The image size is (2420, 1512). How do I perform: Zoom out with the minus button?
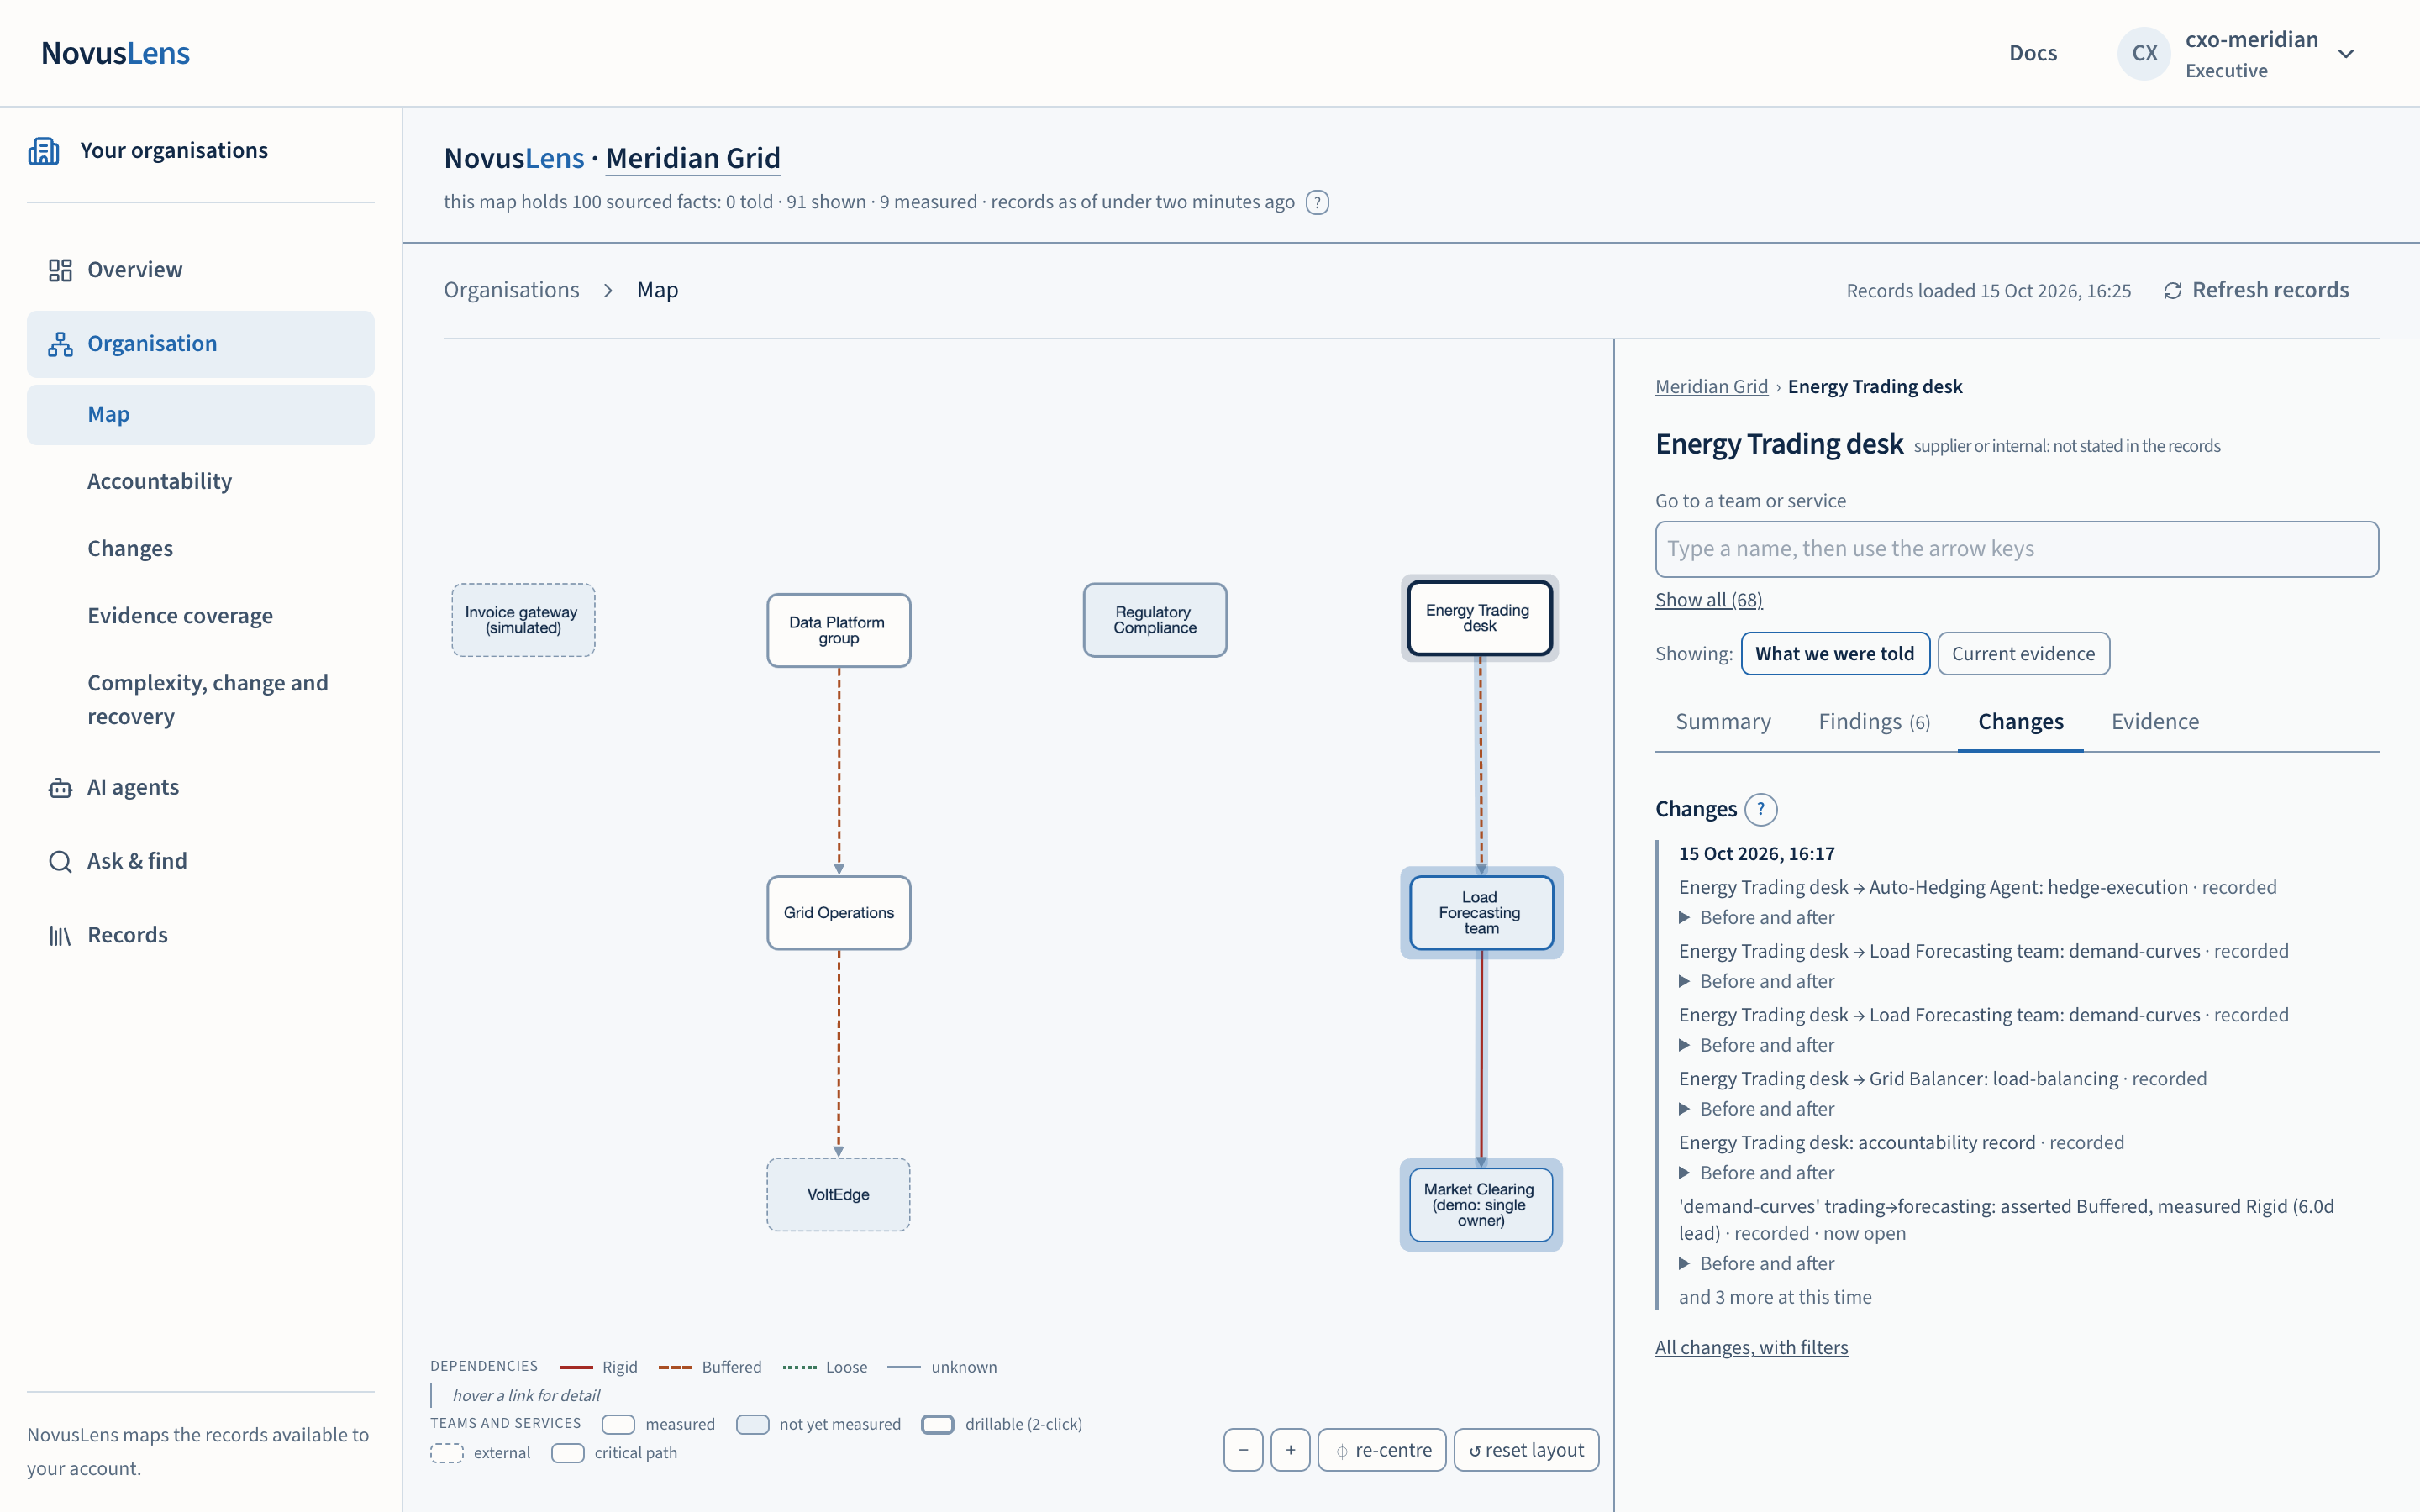click(1243, 1450)
